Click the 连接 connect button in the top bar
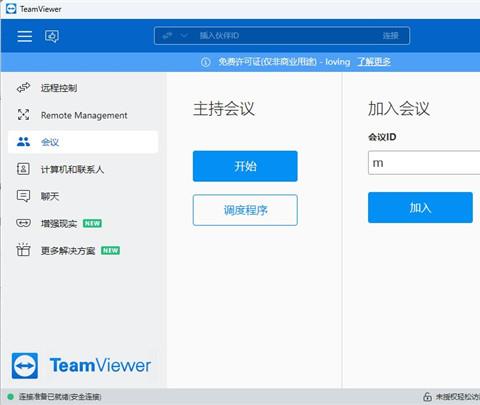 pos(390,36)
